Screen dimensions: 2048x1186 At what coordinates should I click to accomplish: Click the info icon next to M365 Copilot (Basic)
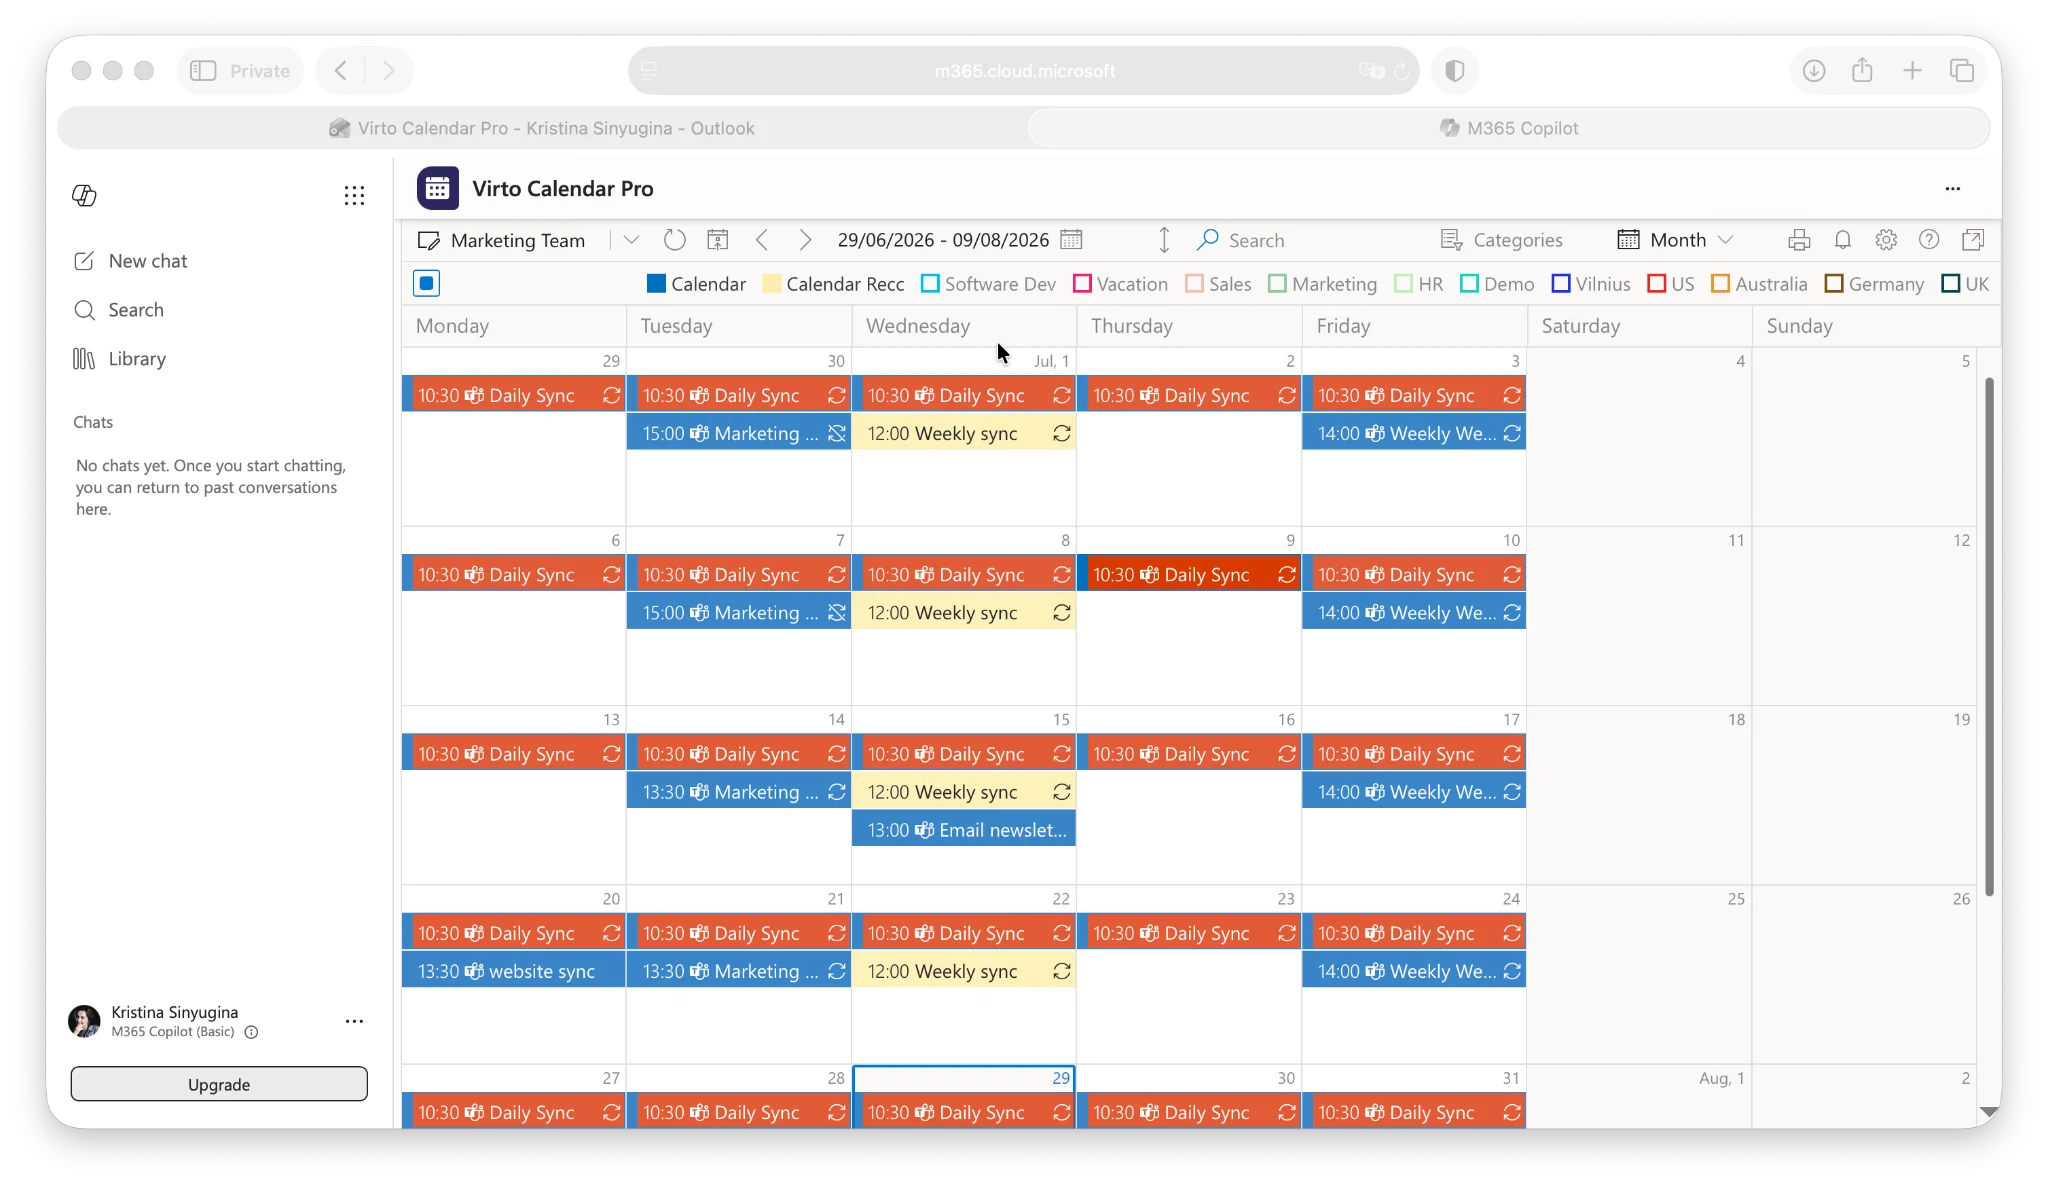252,1033
